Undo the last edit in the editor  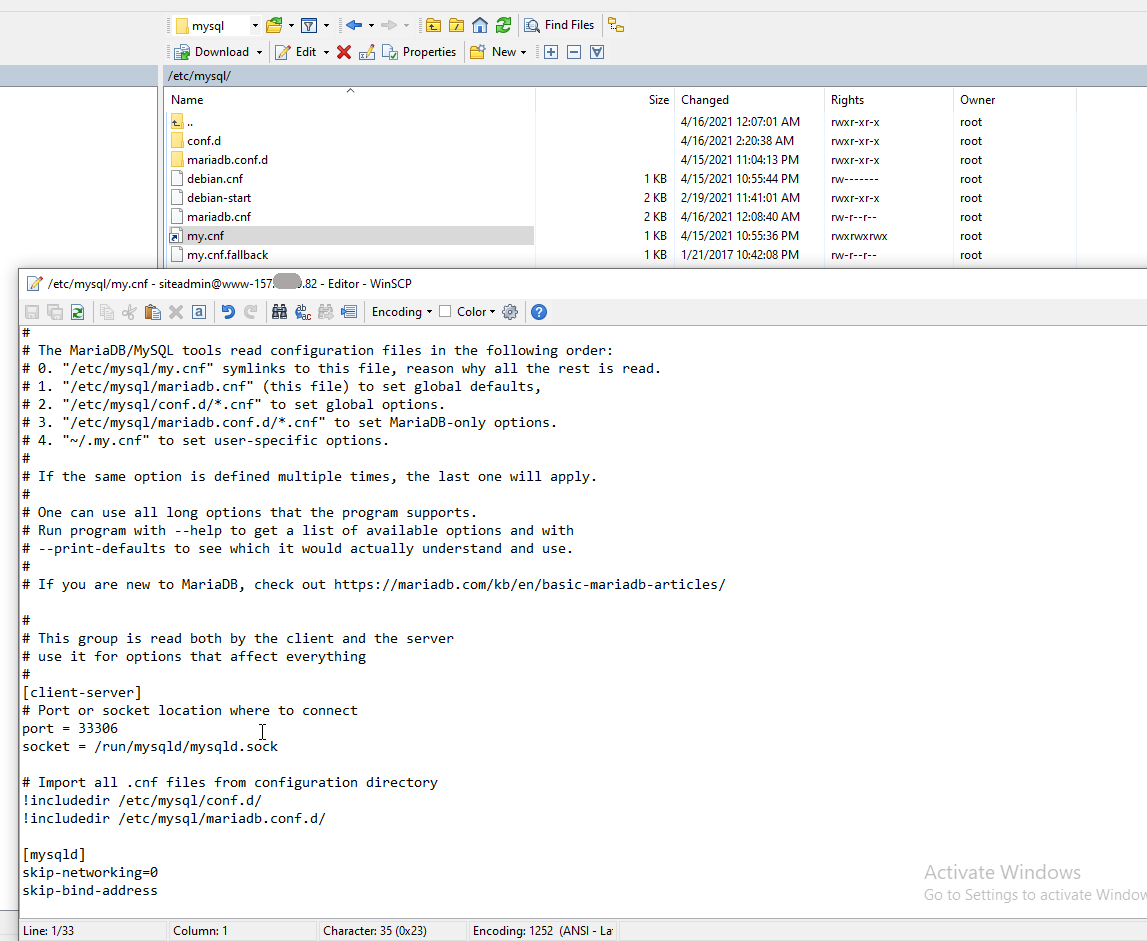pos(228,312)
